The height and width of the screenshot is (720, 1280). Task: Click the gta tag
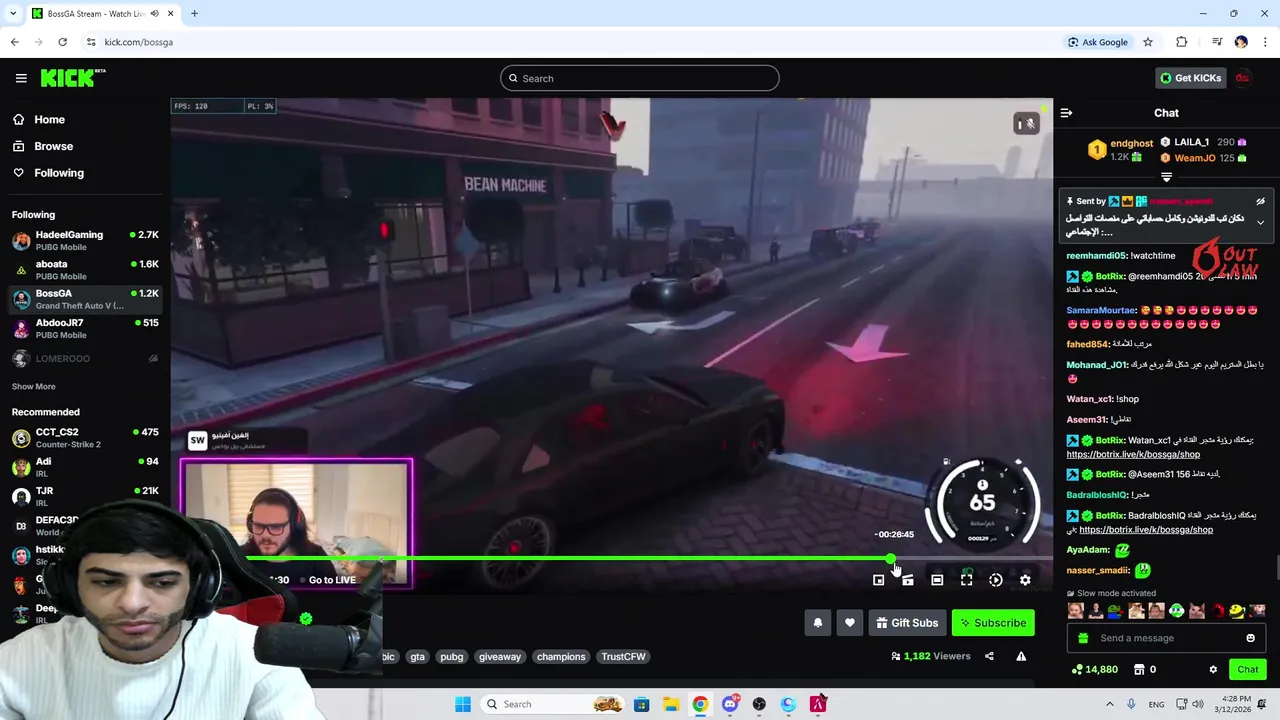418,657
